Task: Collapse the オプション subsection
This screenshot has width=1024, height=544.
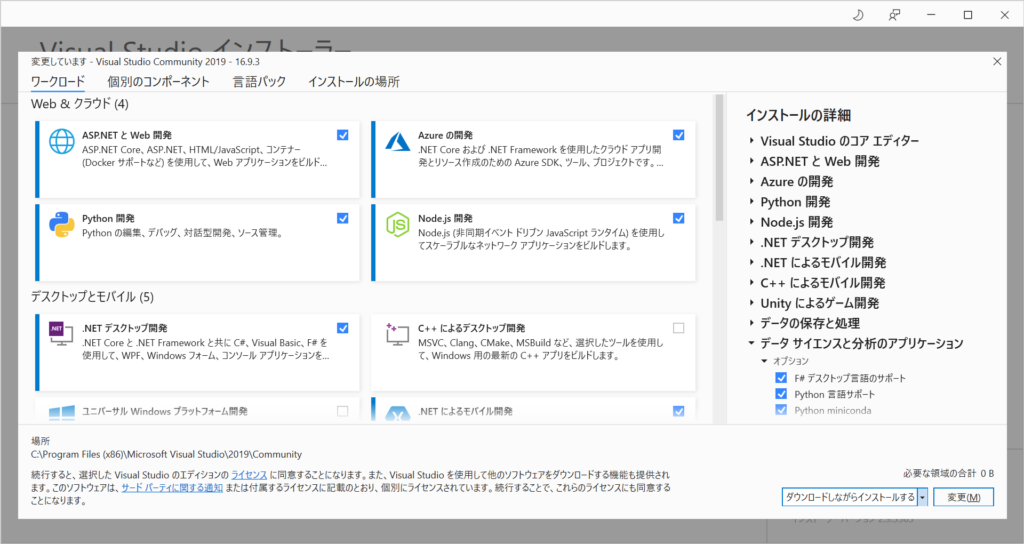Action: [x=764, y=360]
